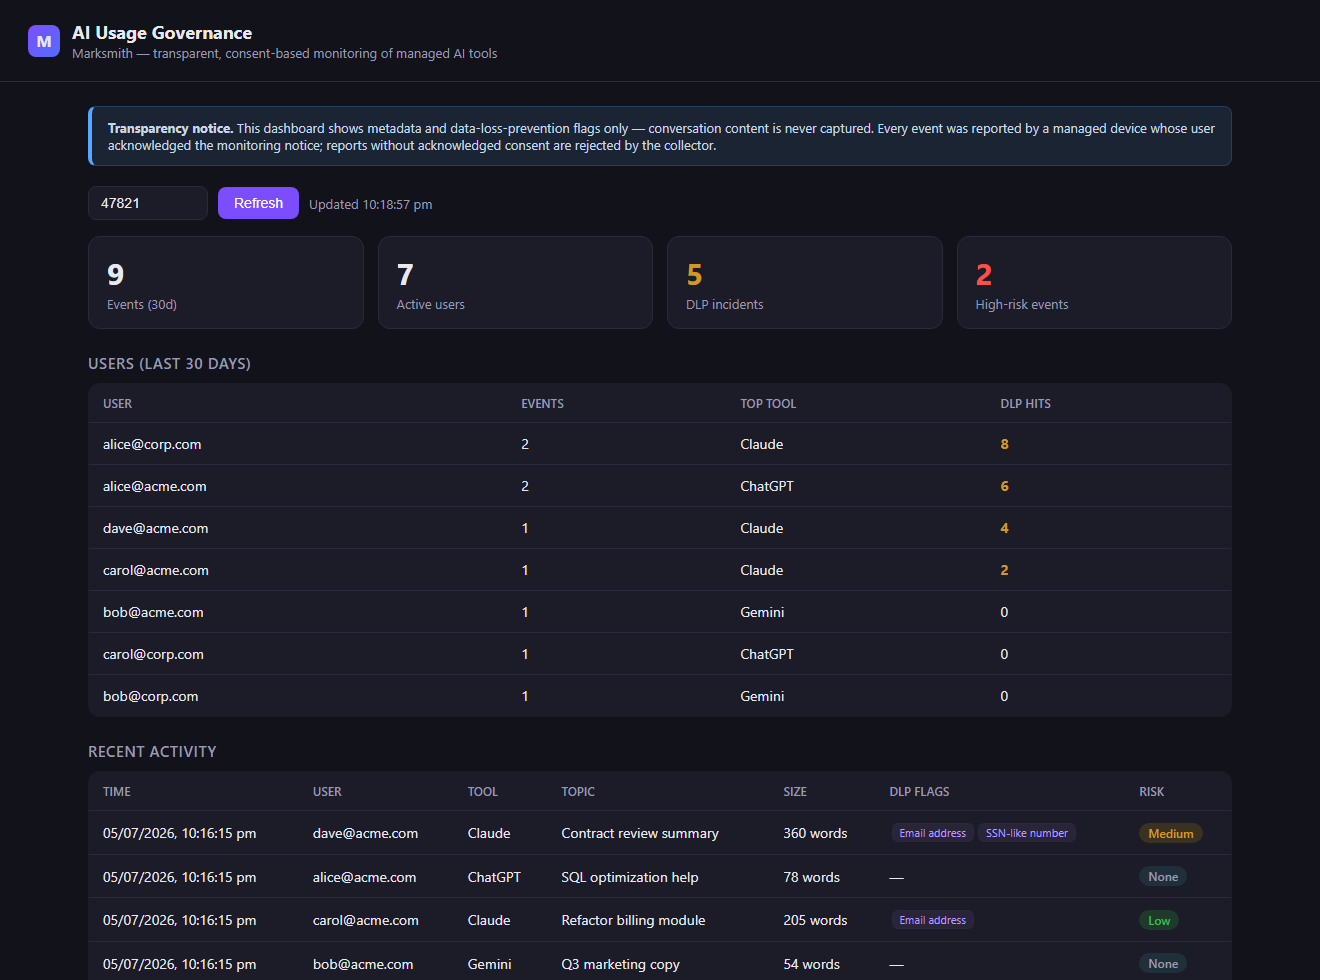1320x980 pixels.
Task: Click the RISK column header
Action: click(x=1151, y=792)
